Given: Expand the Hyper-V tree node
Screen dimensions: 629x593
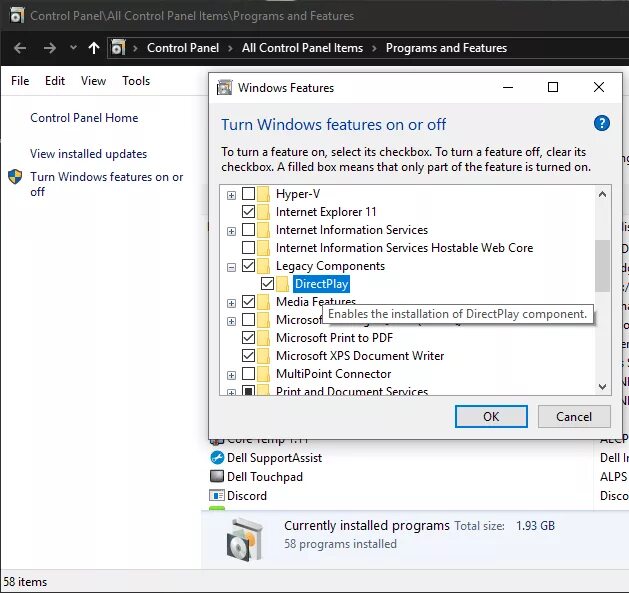Looking at the screenshot, I should pyautogui.click(x=231, y=195).
